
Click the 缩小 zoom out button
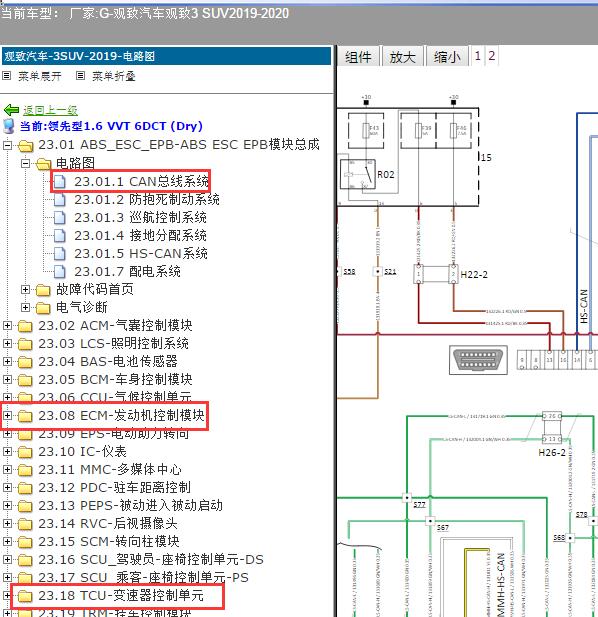click(x=447, y=57)
